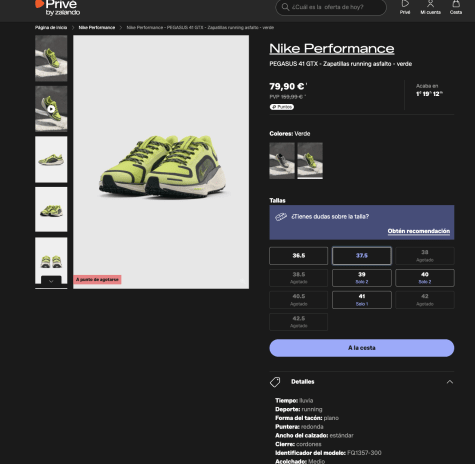Select size 37.5

(x=362, y=256)
